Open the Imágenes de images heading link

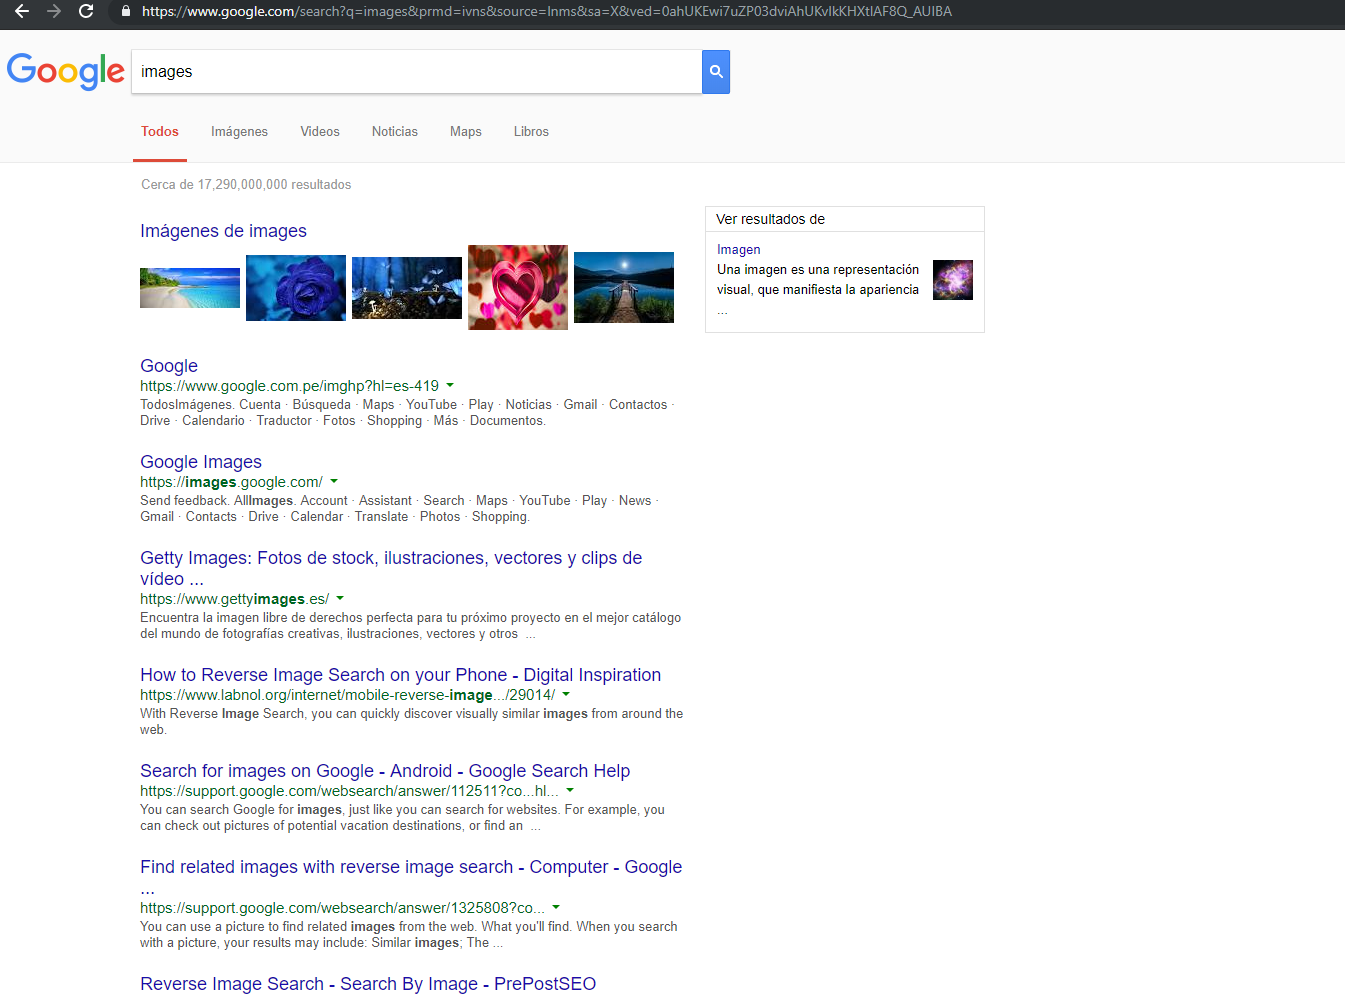[223, 231]
